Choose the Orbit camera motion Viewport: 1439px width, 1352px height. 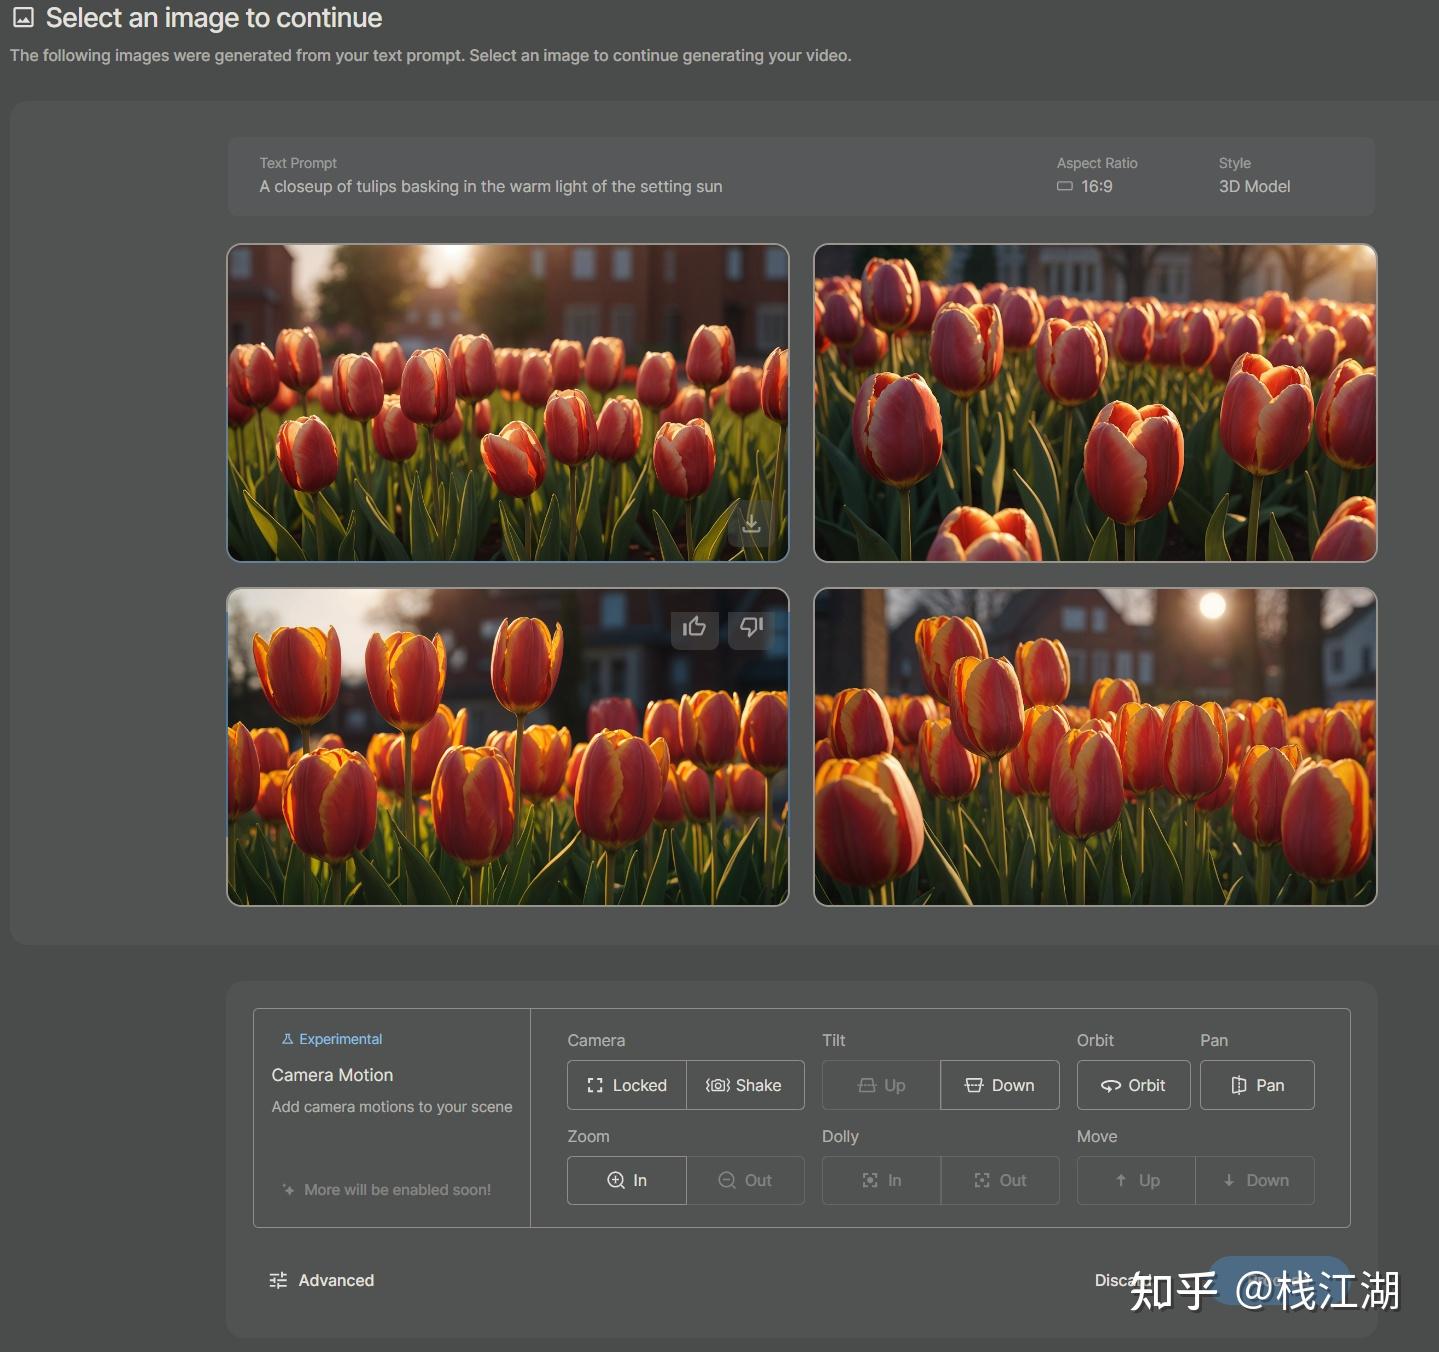1133,1085
